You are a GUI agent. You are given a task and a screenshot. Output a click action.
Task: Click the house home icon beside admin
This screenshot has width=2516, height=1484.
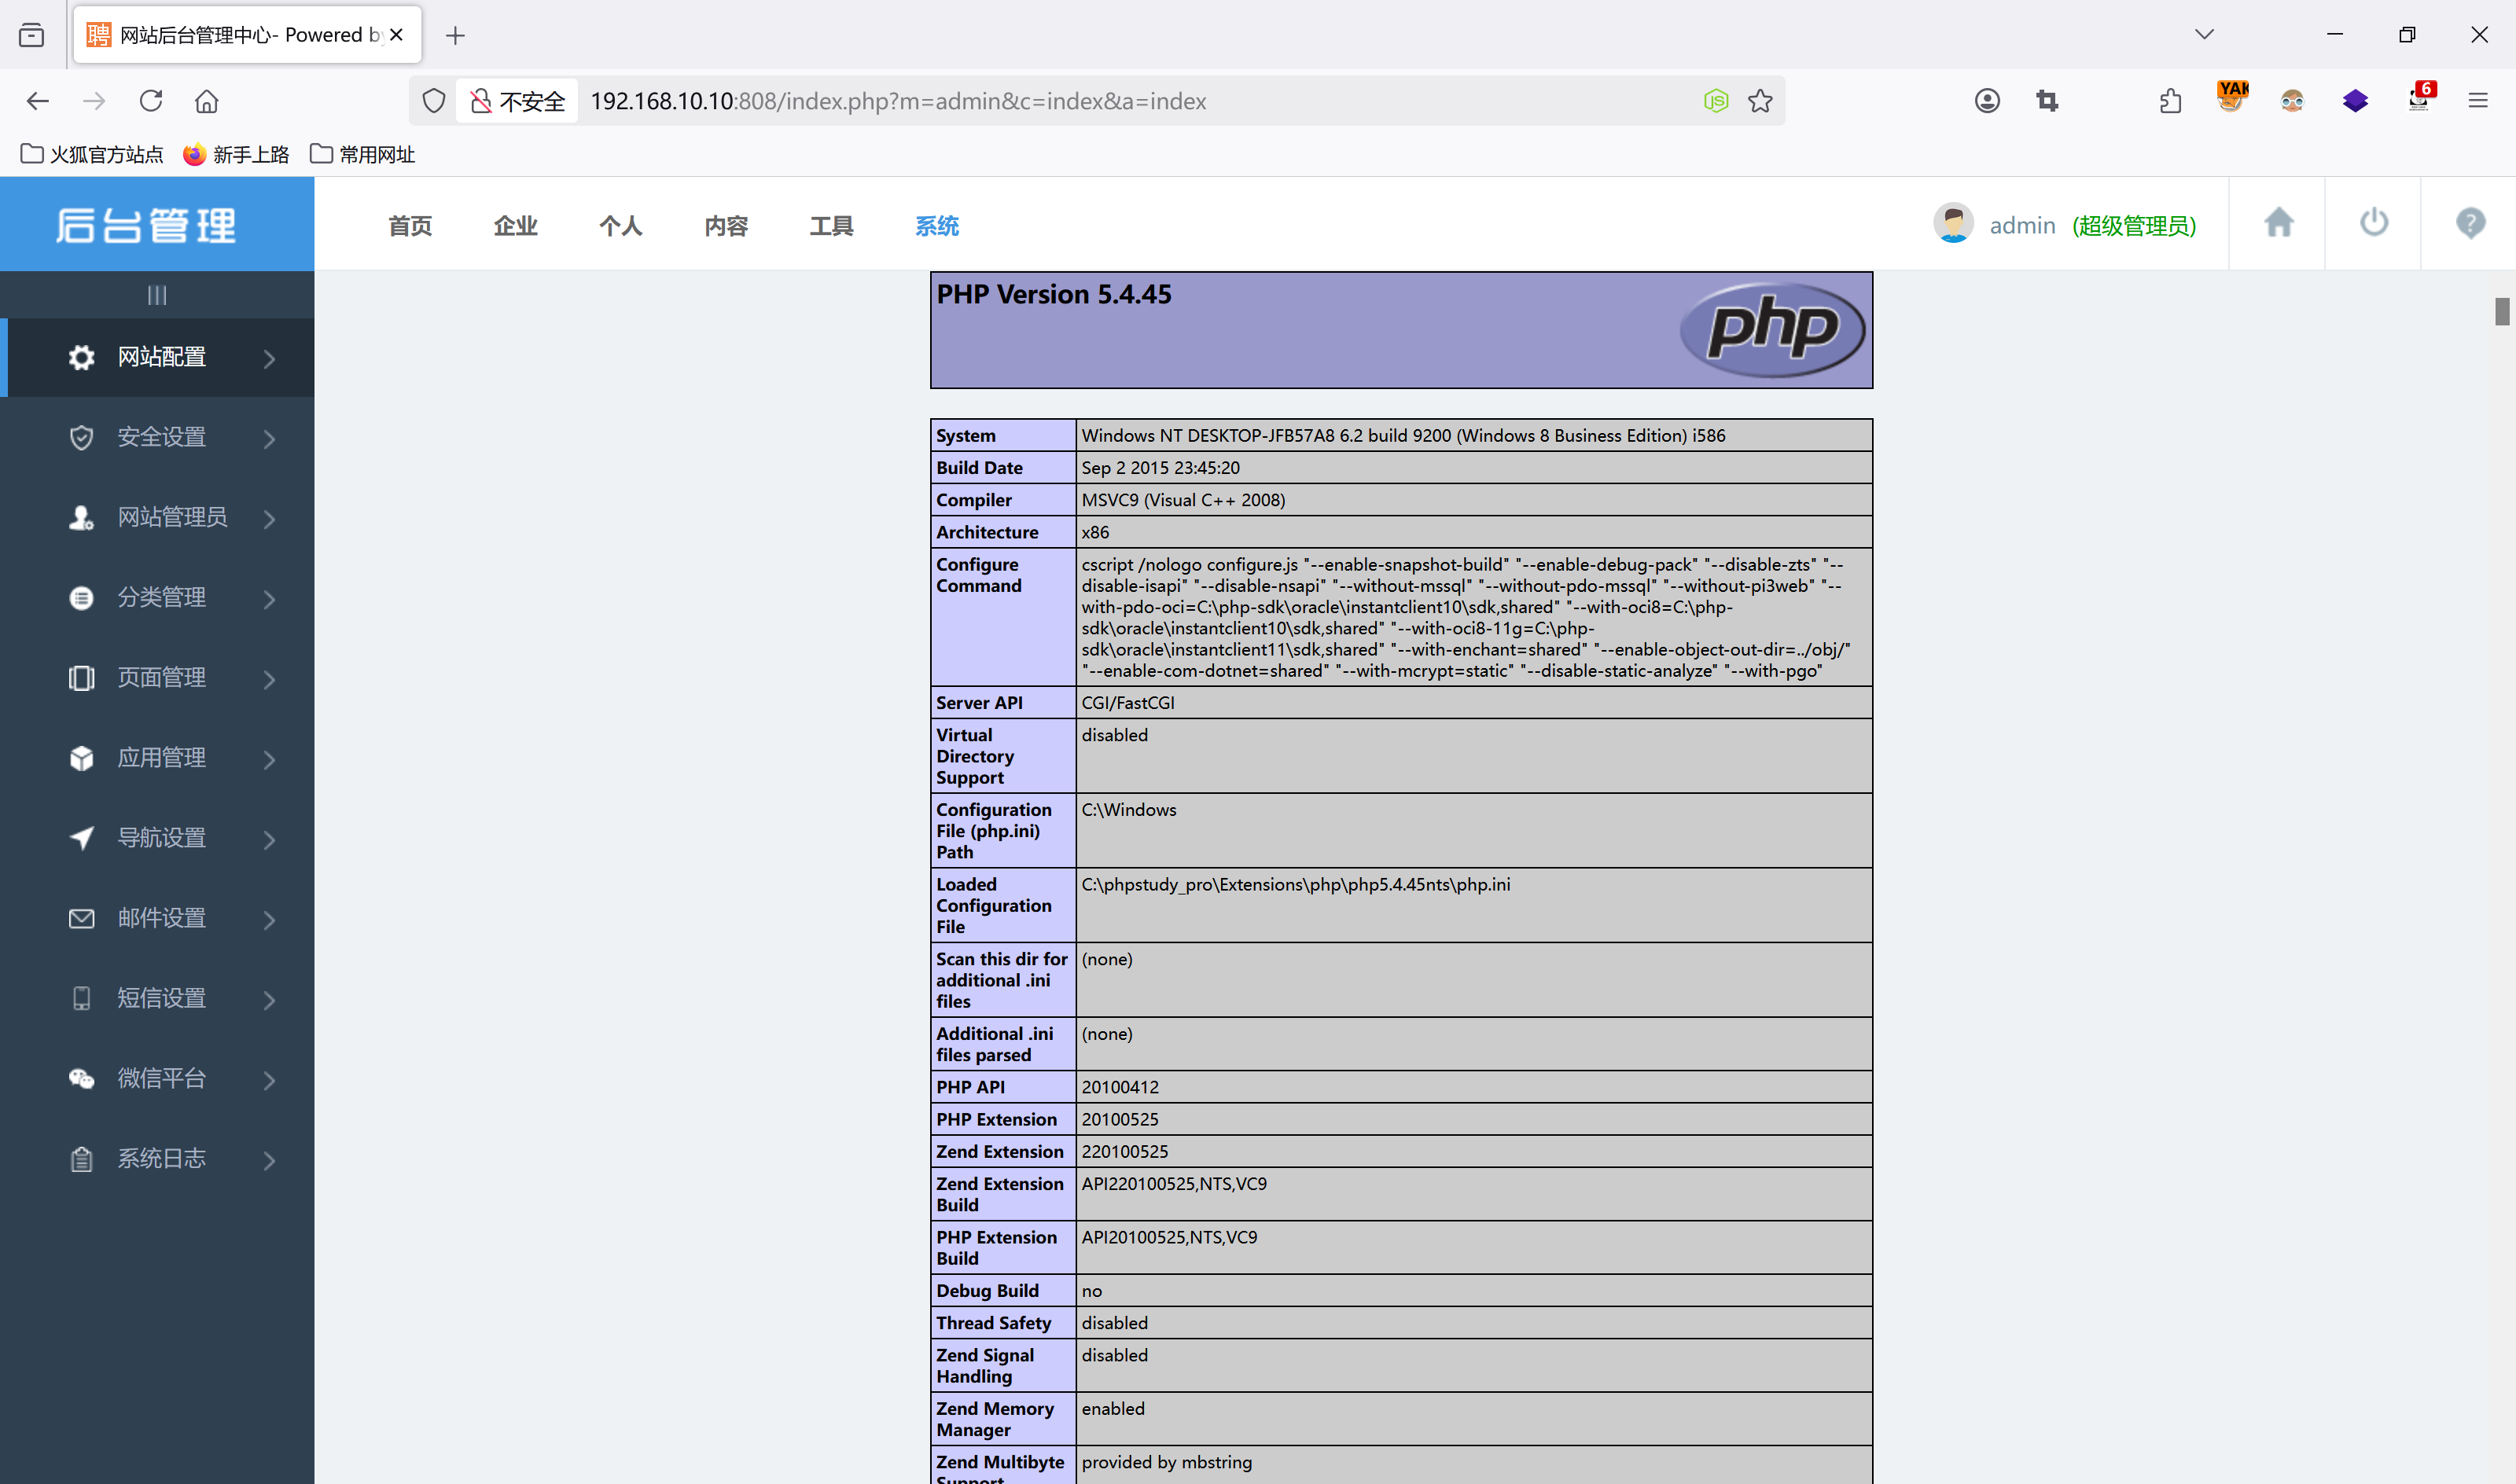2278,223
